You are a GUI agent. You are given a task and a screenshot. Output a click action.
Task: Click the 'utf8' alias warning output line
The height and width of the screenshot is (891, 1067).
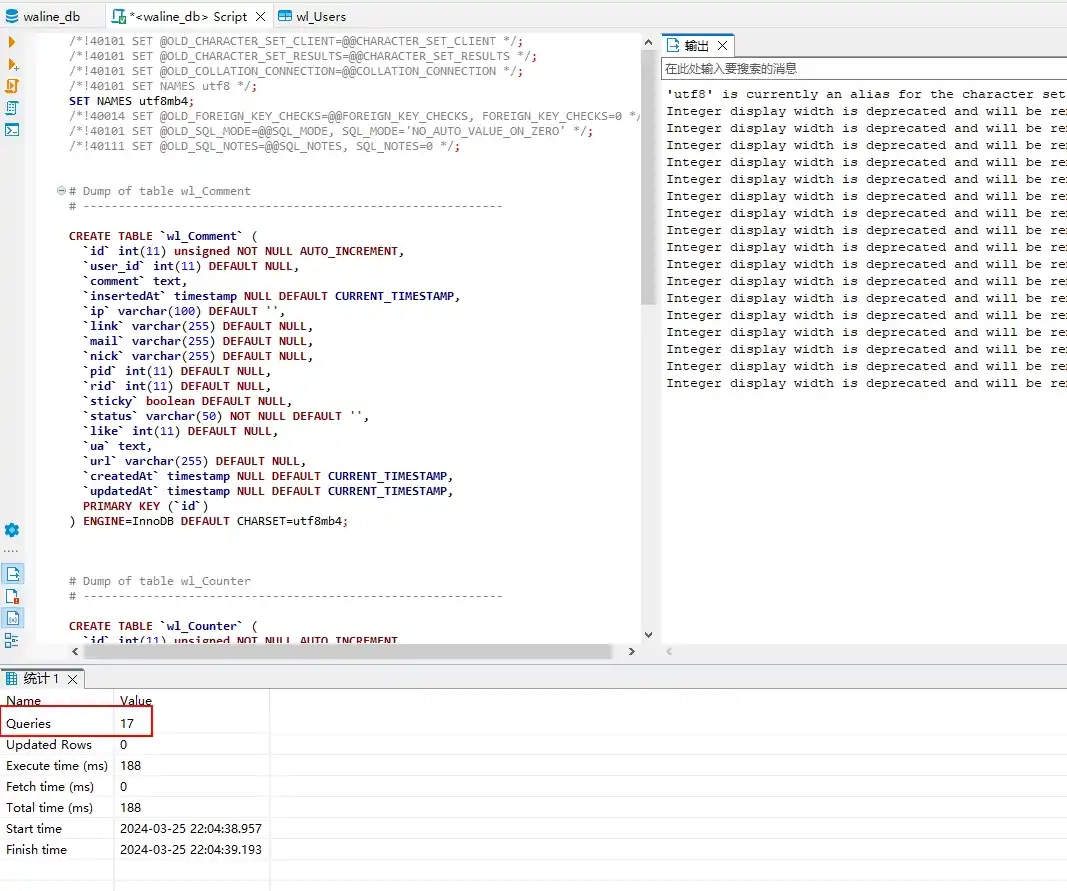tap(866, 94)
